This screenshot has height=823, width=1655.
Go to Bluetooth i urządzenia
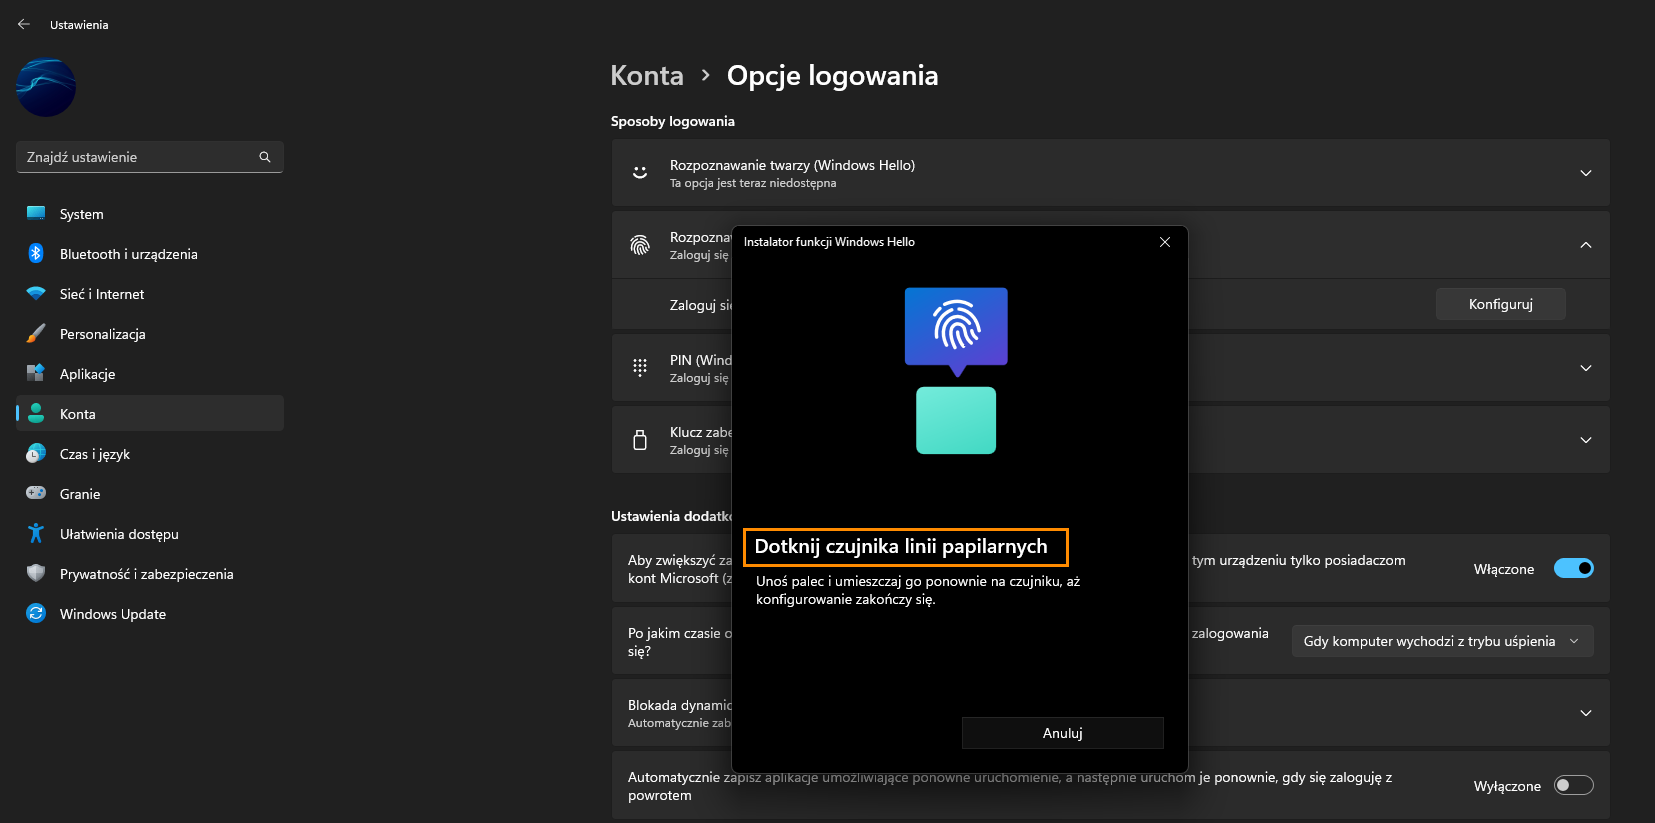[150, 254]
